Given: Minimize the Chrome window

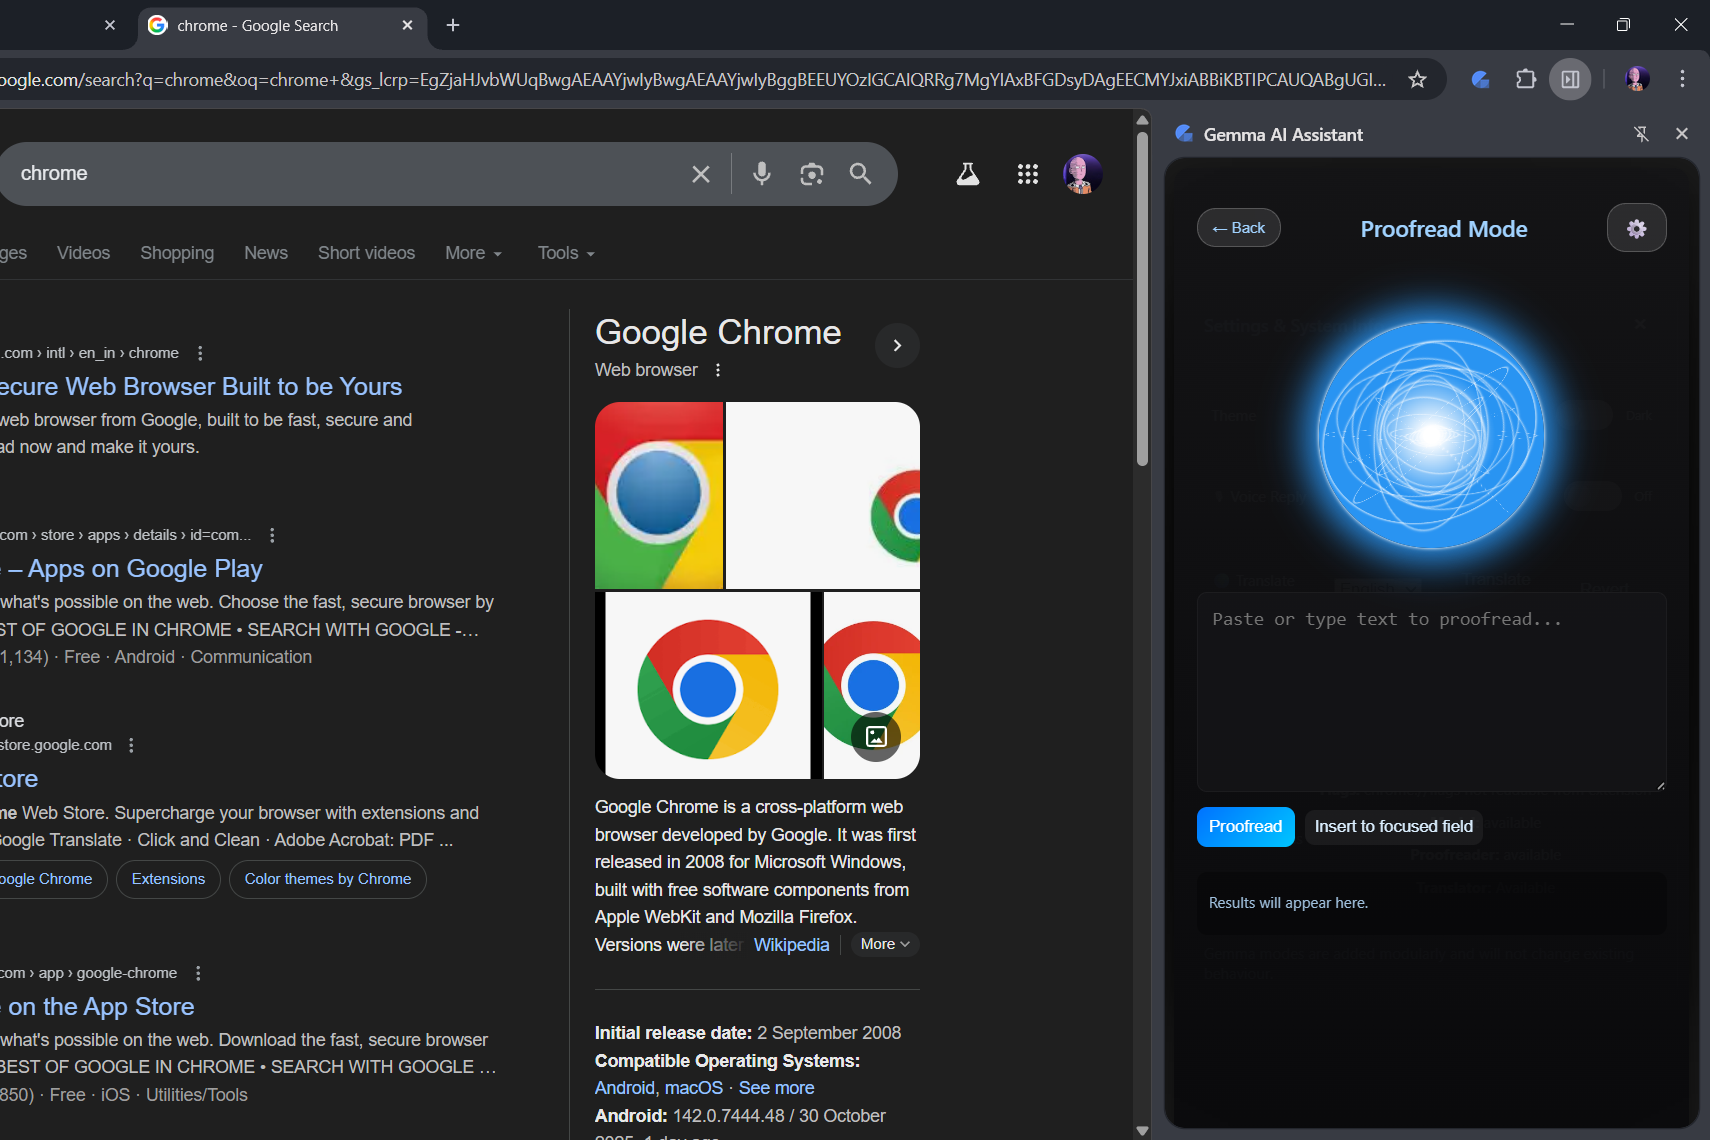Looking at the screenshot, I should click(1567, 25).
